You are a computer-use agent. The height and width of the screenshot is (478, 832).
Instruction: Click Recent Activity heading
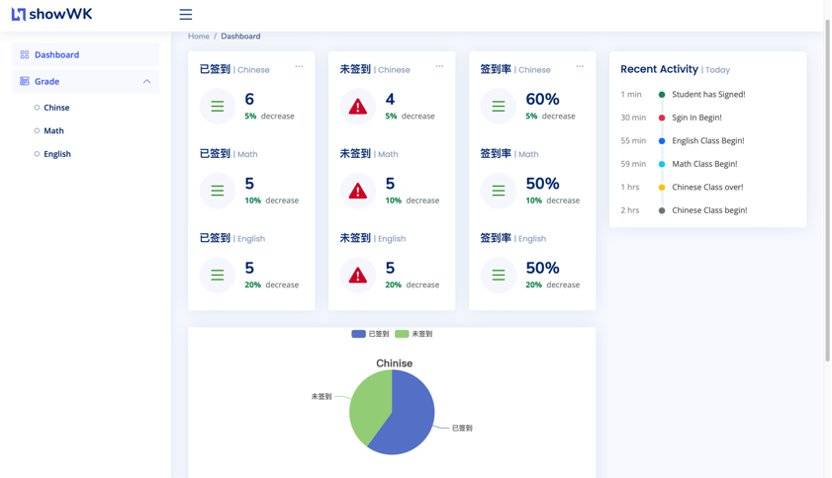659,69
